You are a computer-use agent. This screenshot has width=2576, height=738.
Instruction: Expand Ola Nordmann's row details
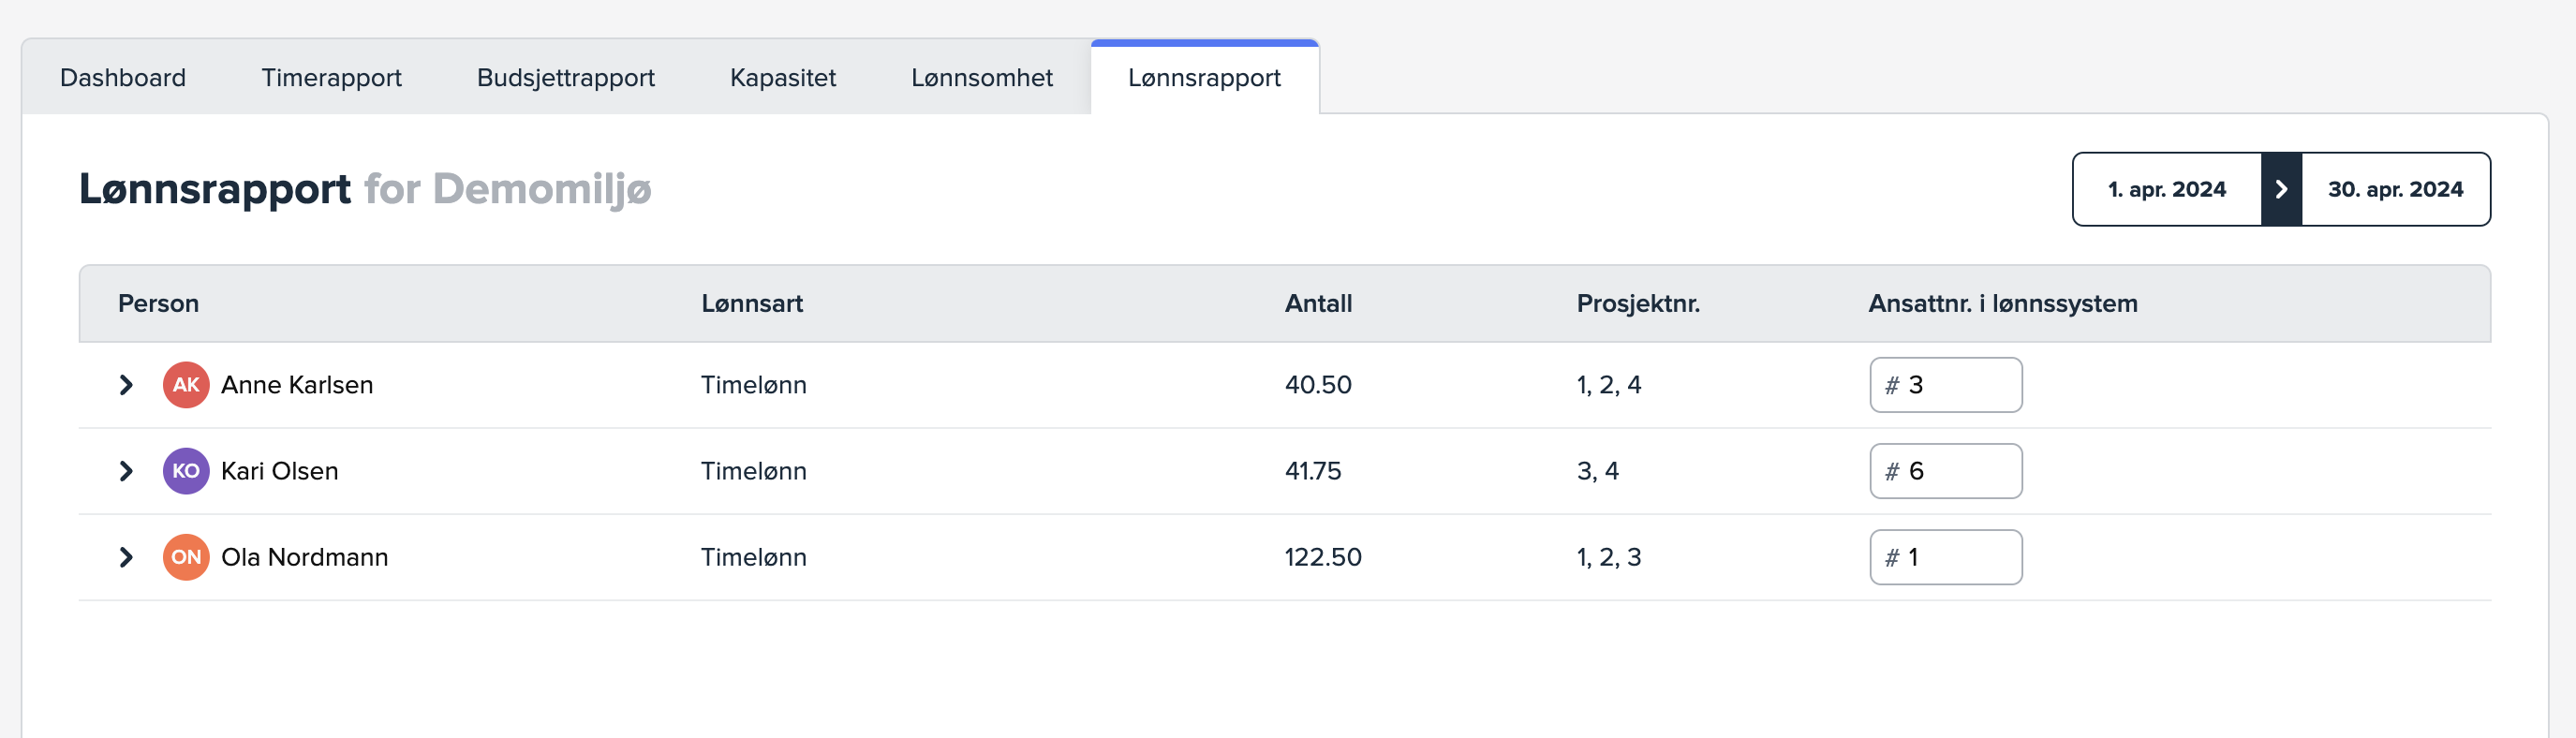[126, 557]
